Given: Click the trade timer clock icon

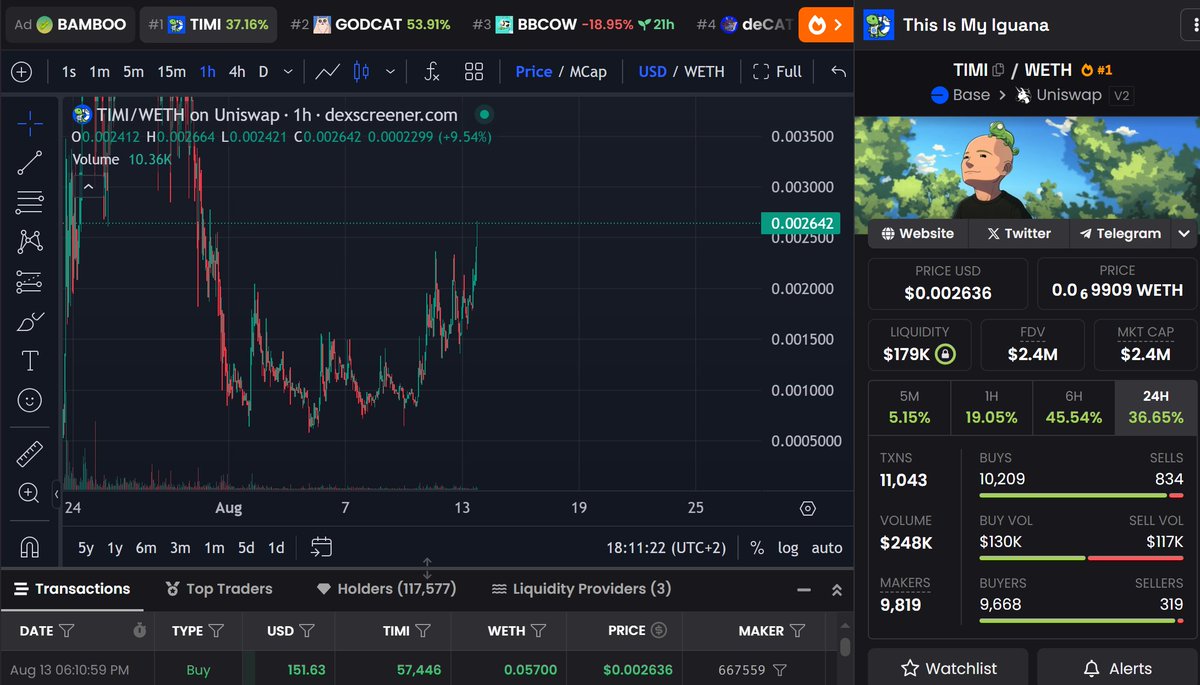Looking at the screenshot, I should tap(140, 631).
